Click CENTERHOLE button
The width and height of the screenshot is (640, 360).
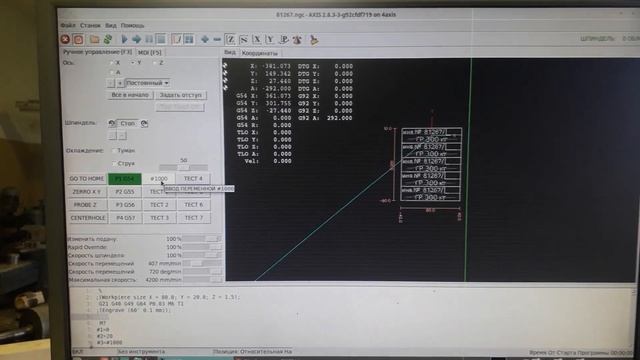click(87, 218)
